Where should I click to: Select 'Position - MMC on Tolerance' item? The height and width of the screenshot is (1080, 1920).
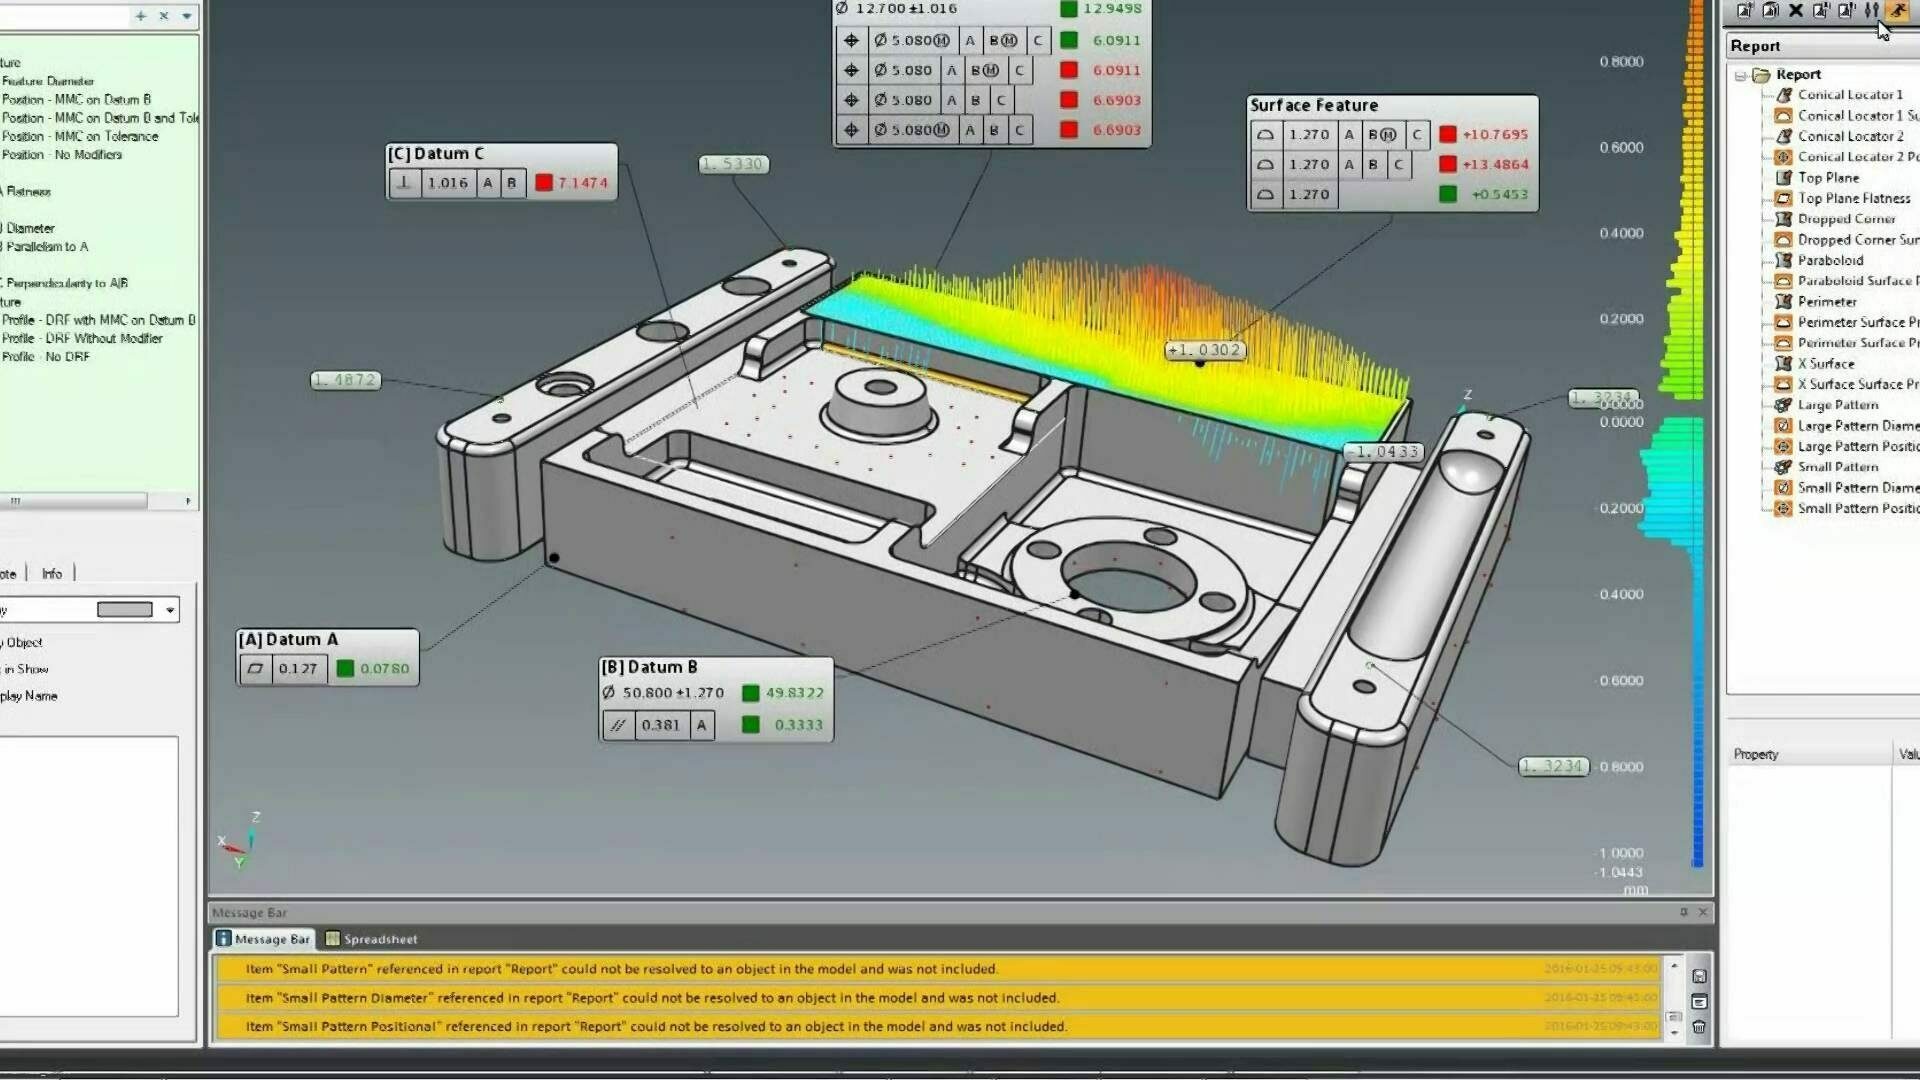coord(80,137)
